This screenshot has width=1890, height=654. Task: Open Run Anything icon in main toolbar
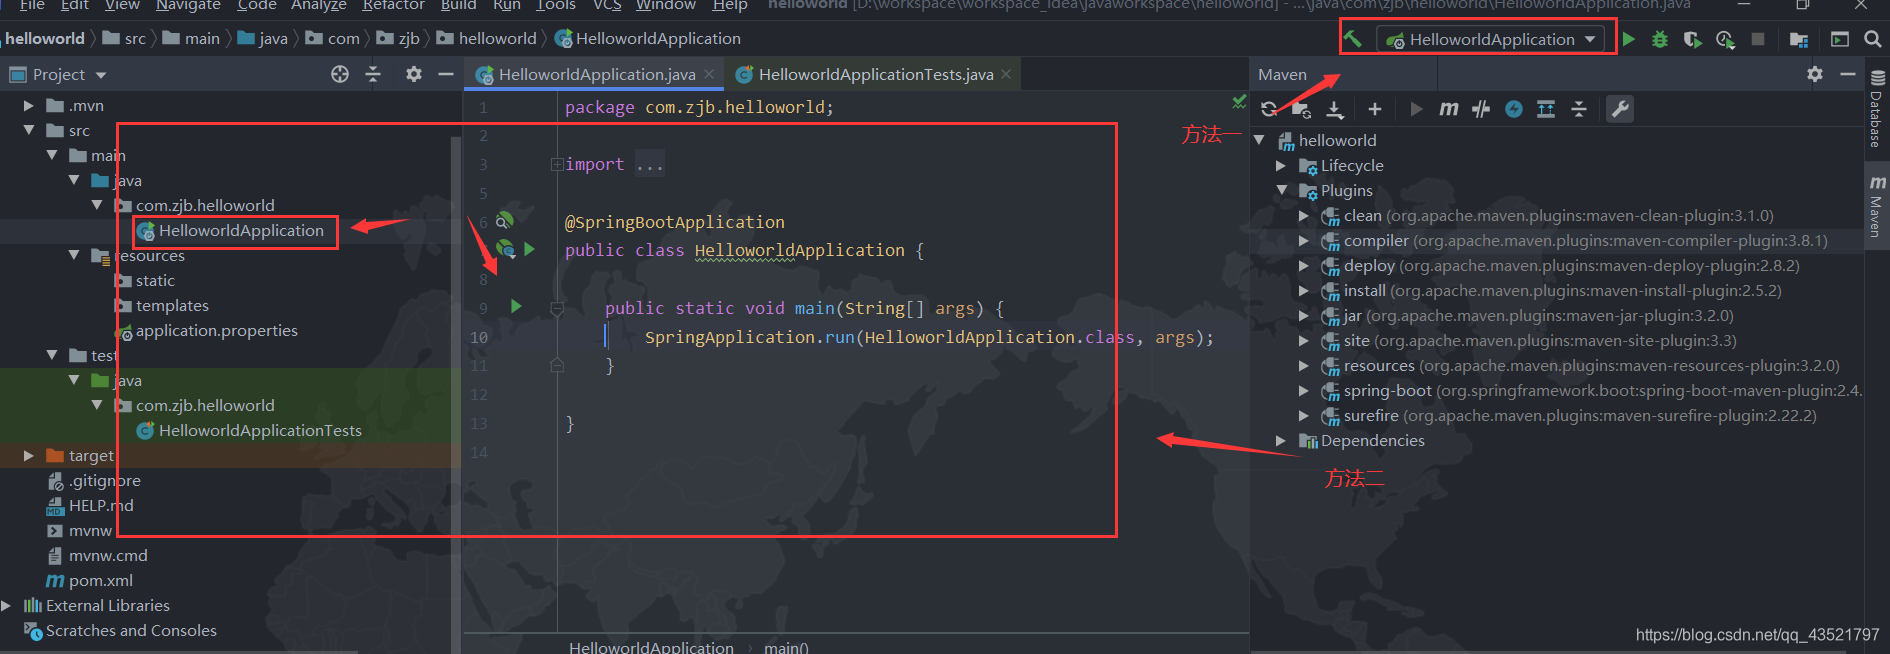pos(1840,39)
